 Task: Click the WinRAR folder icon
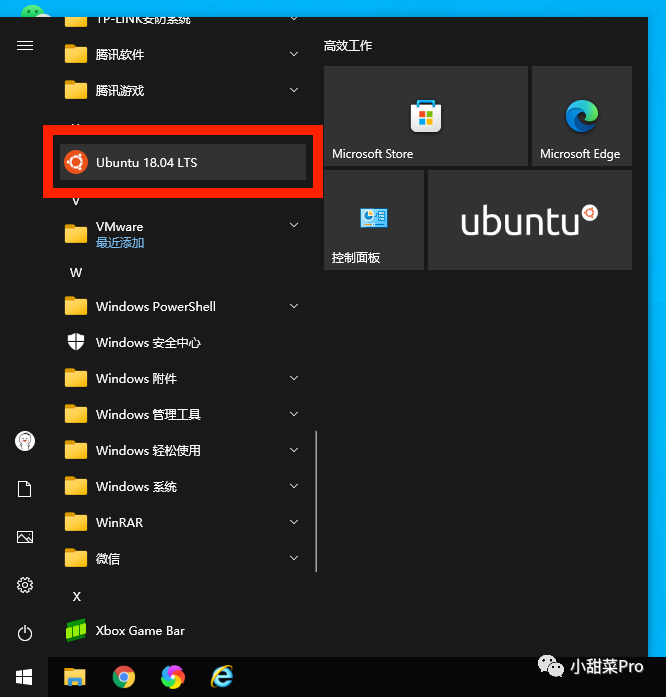pos(76,522)
